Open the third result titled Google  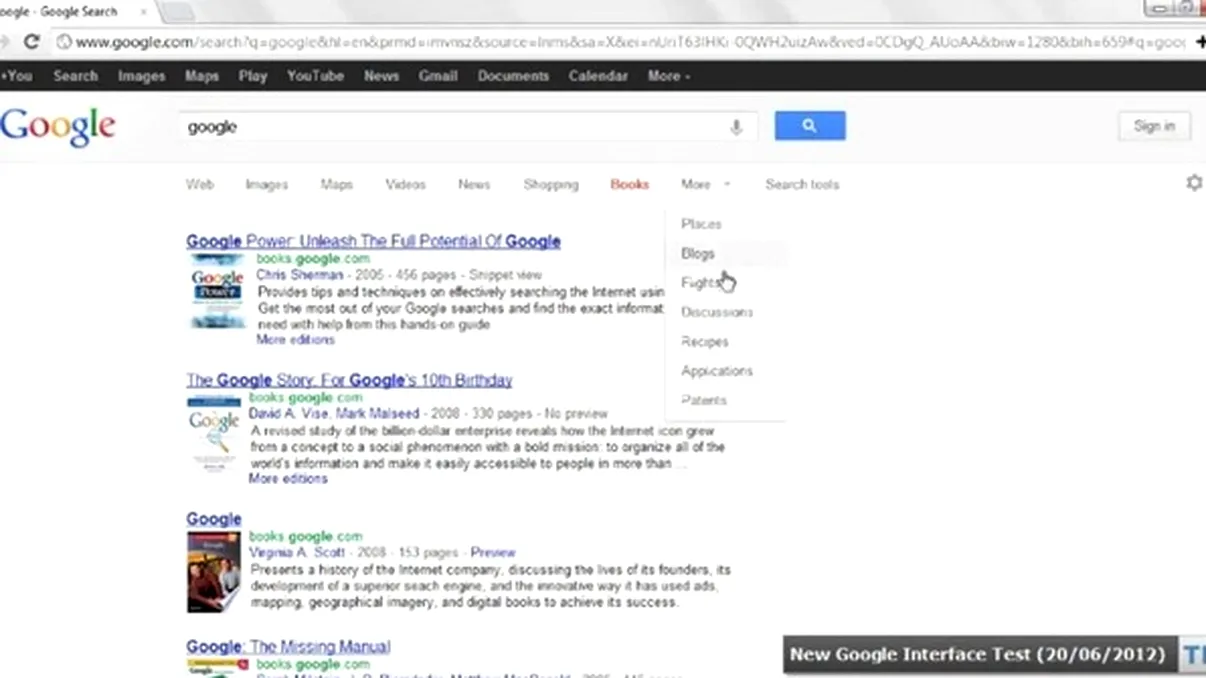[x=214, y=519]
